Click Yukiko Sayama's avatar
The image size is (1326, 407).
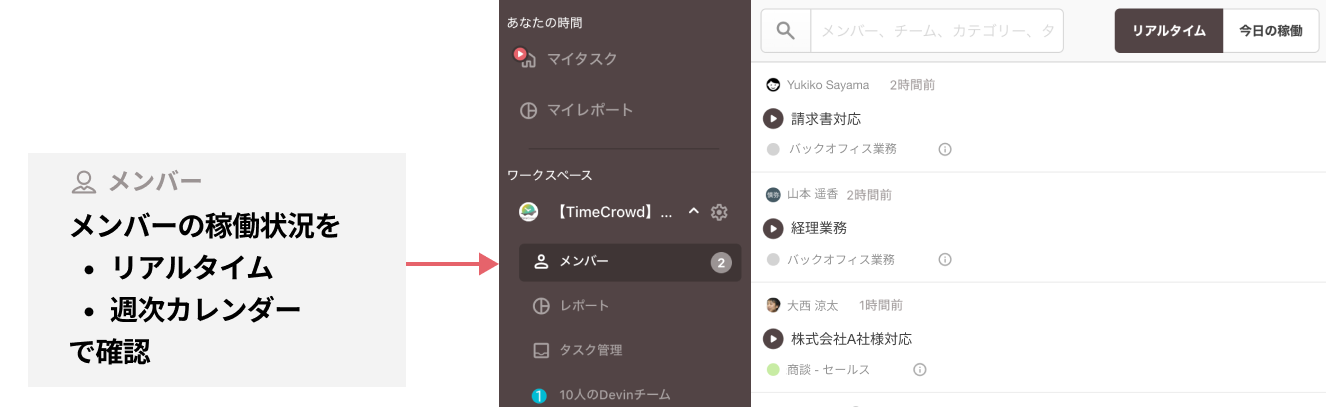773,85
